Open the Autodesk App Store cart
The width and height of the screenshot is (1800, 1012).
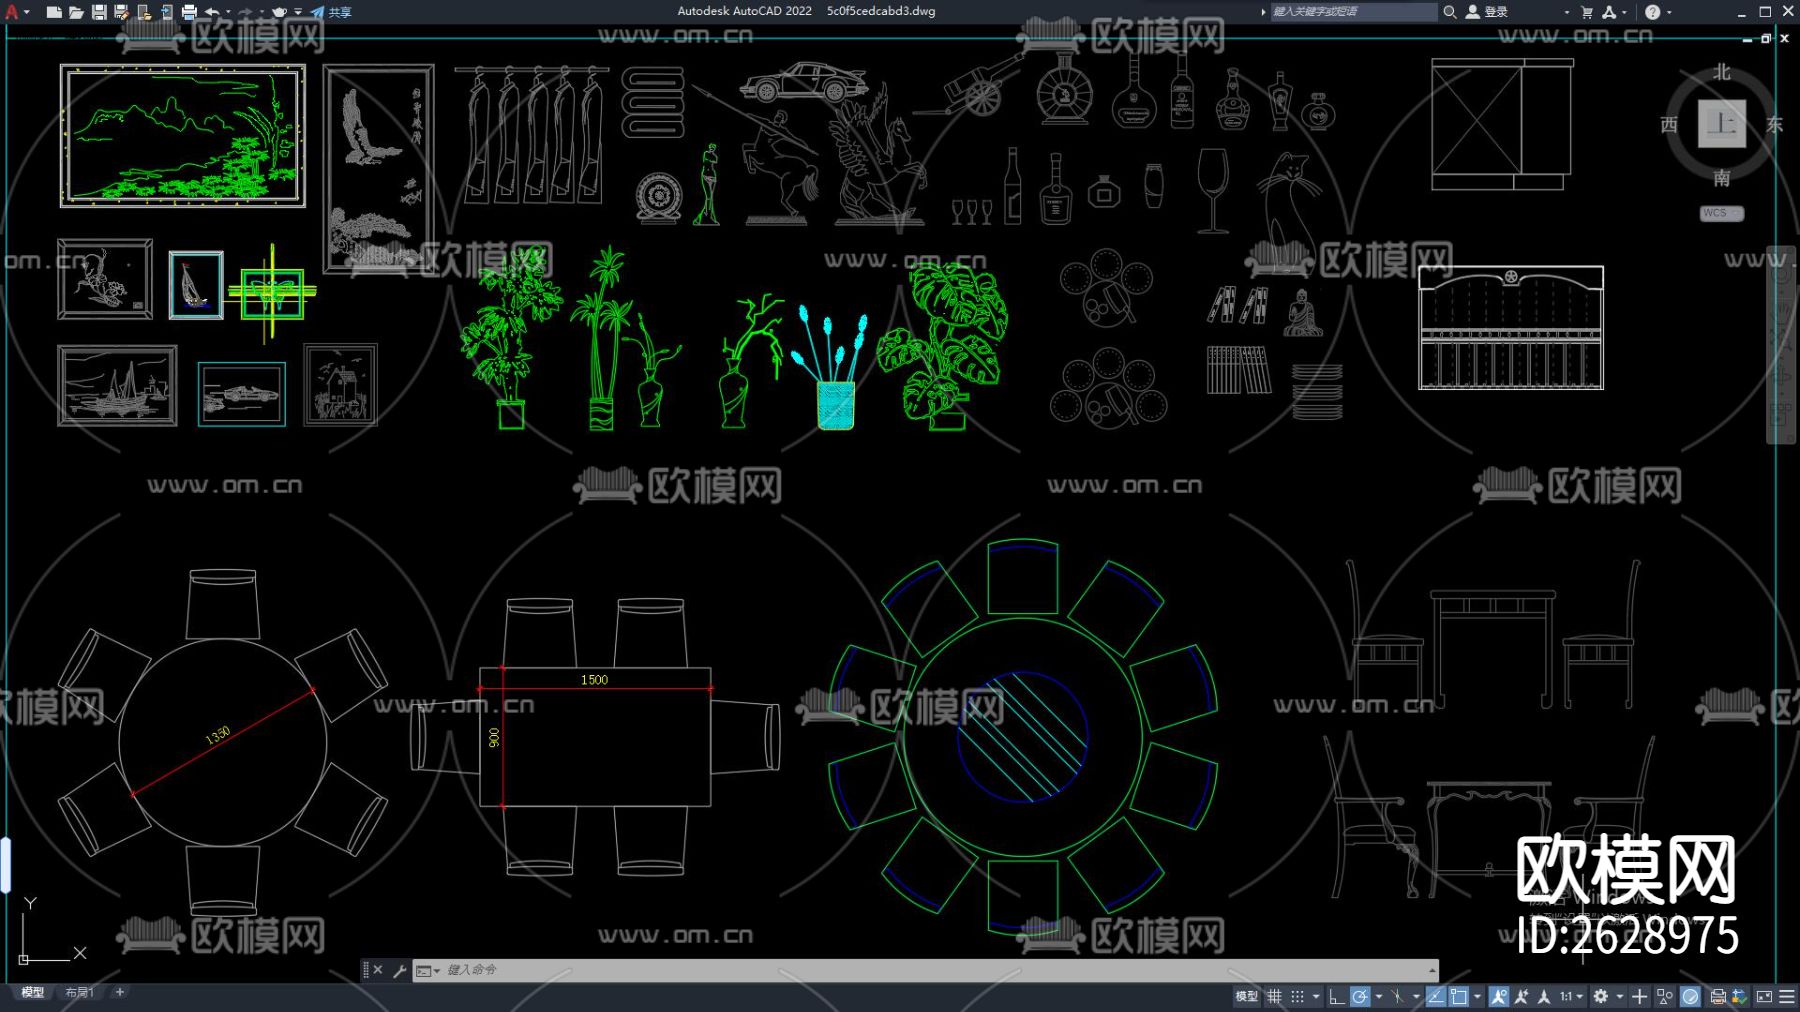(1587, 12)
